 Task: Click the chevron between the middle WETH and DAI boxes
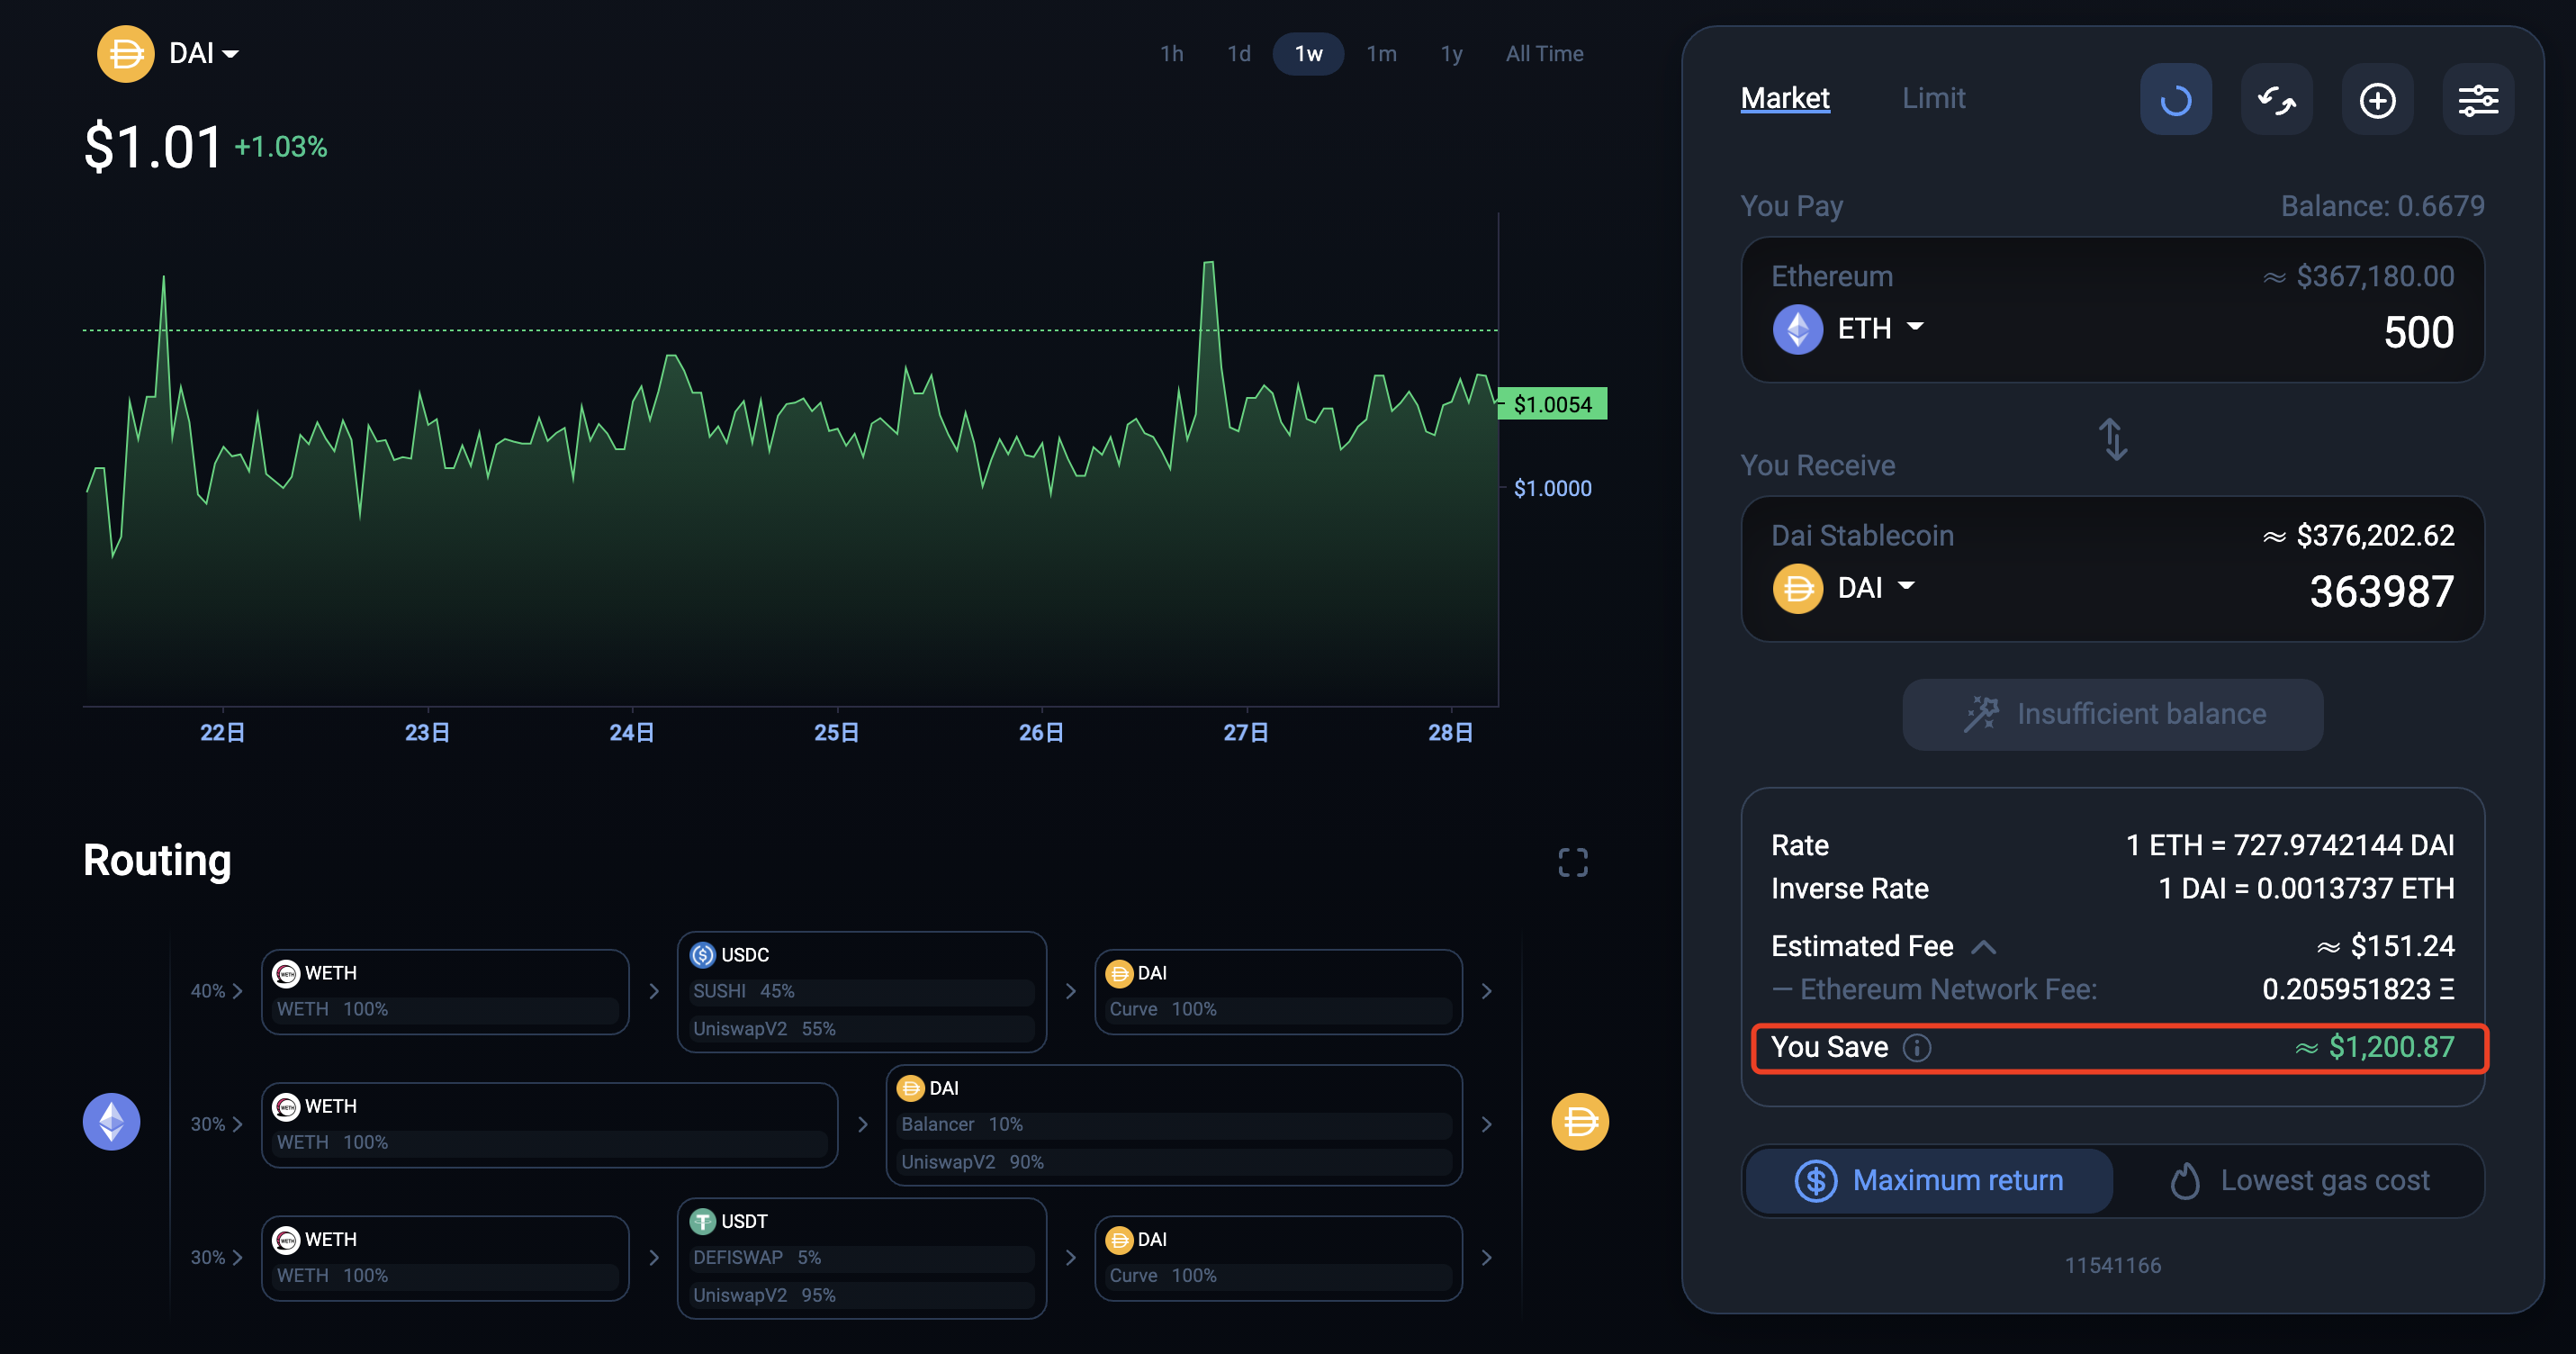click(x=862, y=1124)
